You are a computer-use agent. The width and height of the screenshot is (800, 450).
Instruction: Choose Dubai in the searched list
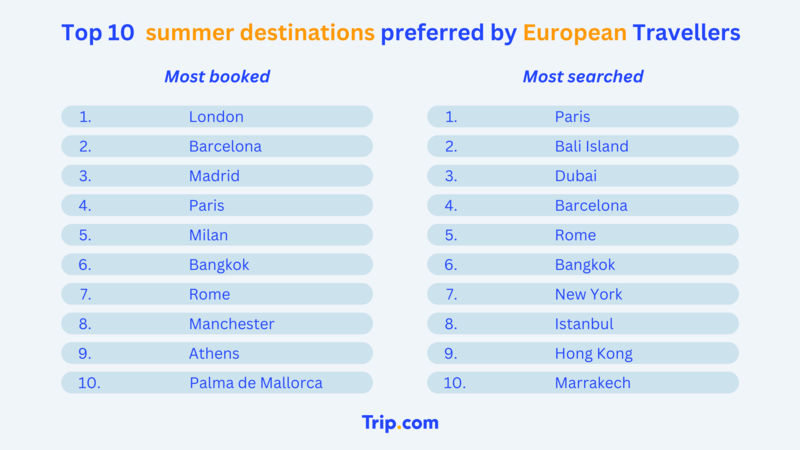tap(583, 176)
